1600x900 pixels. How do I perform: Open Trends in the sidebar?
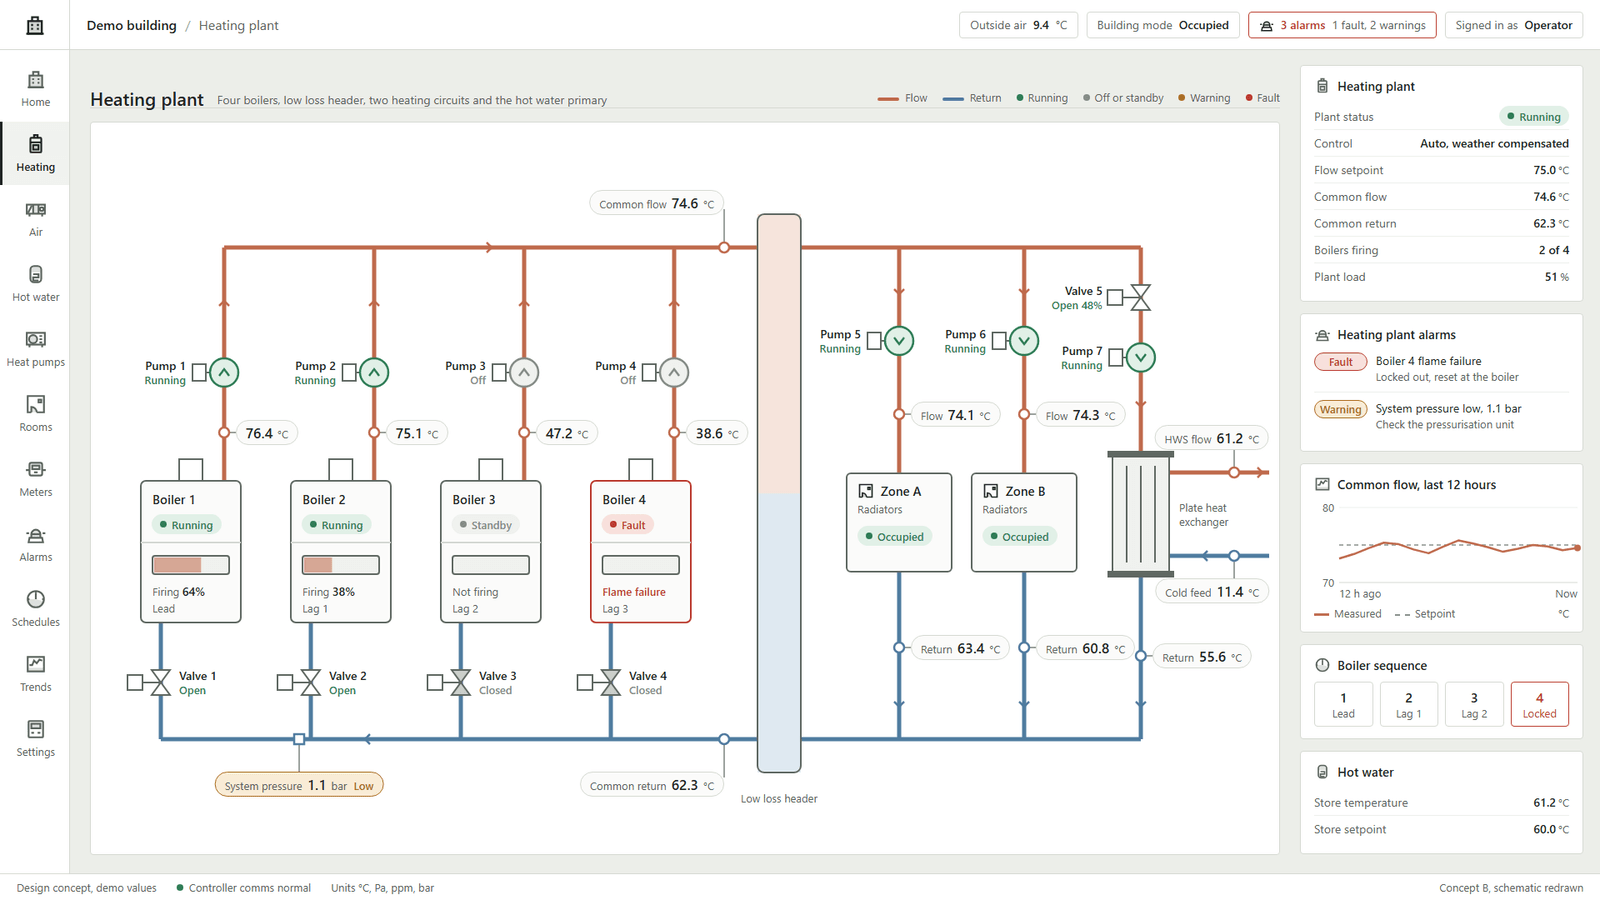click(35, 674)
